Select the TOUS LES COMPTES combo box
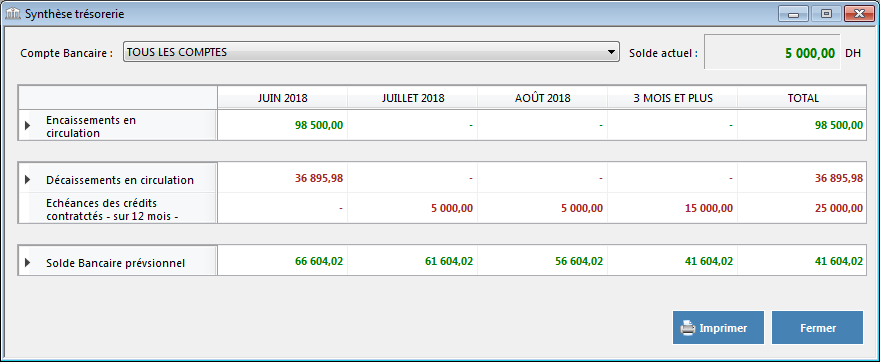 [371, 53]
